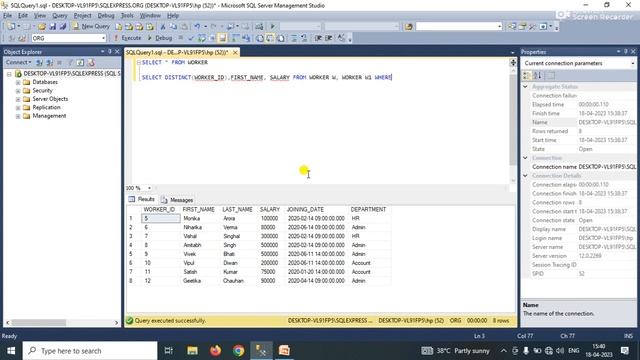Click the Comment out selected lines icon
Image resolution: width=640 pixels, height=360 pixels.
tap(293, 38)
